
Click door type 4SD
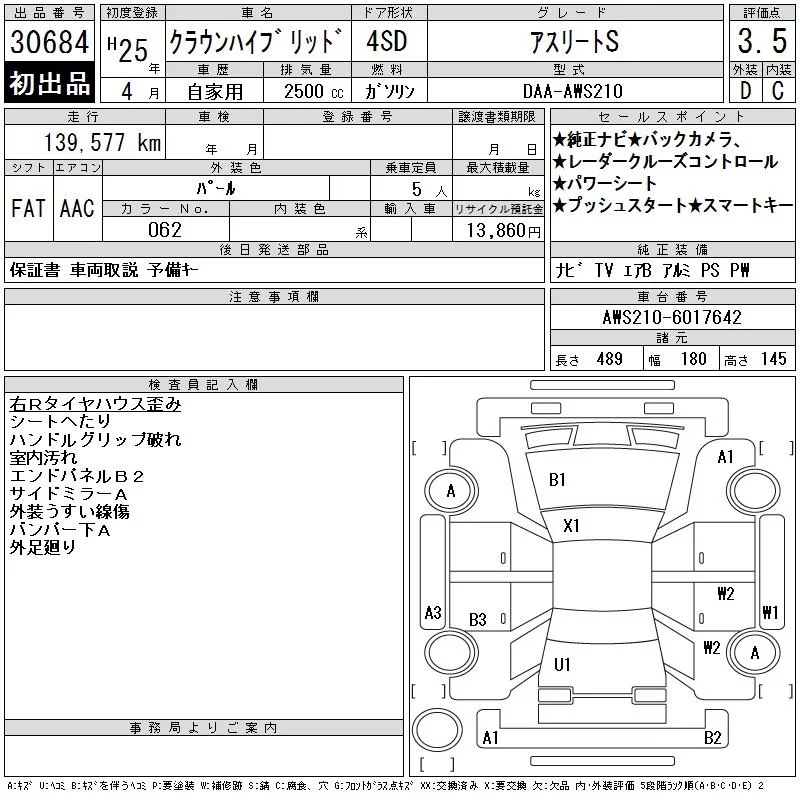click(x=387, y=41)
